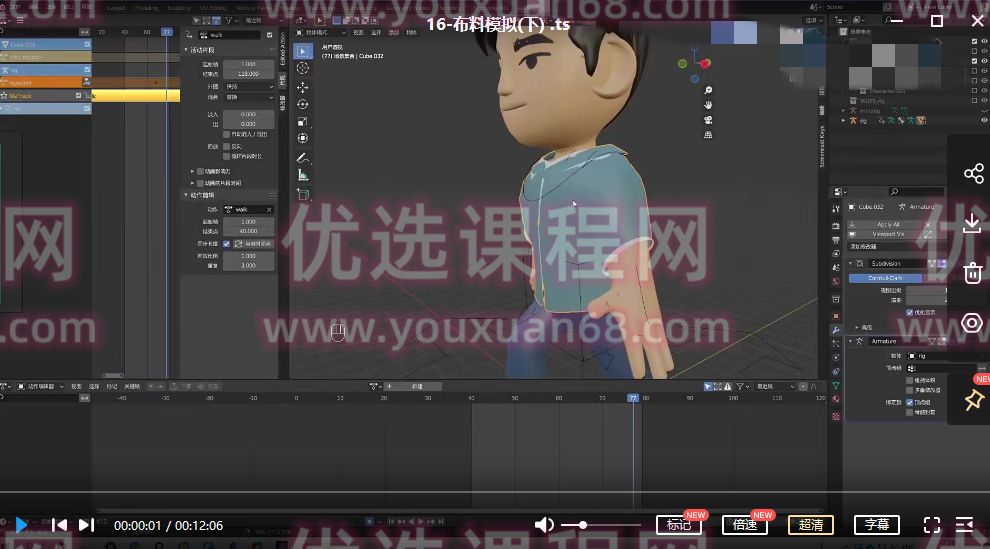Viewport: 990px width, 549px height.
Task: Open the Edited Action sidebar tab
Action: [282, 49]
